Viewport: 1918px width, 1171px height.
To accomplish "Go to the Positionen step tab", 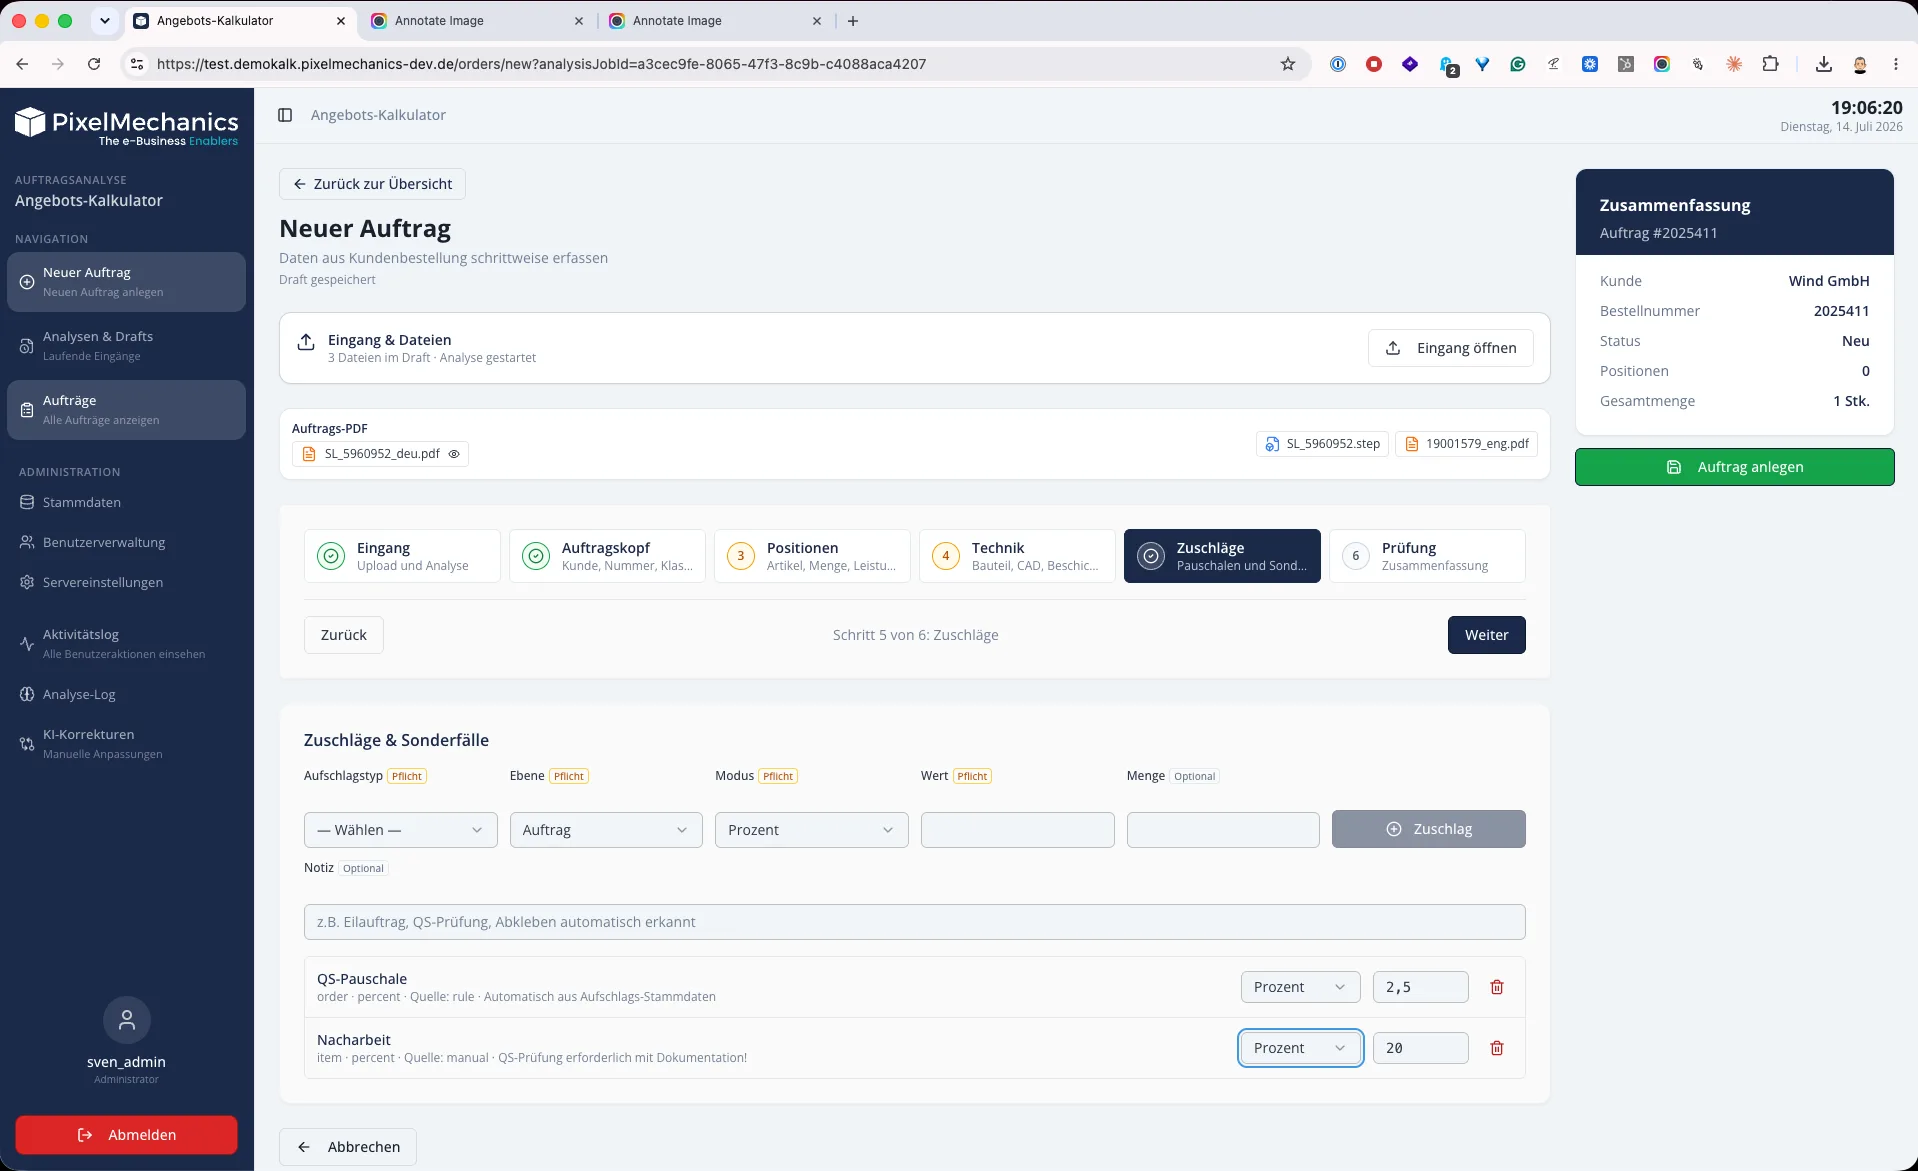I will (812, 556).
